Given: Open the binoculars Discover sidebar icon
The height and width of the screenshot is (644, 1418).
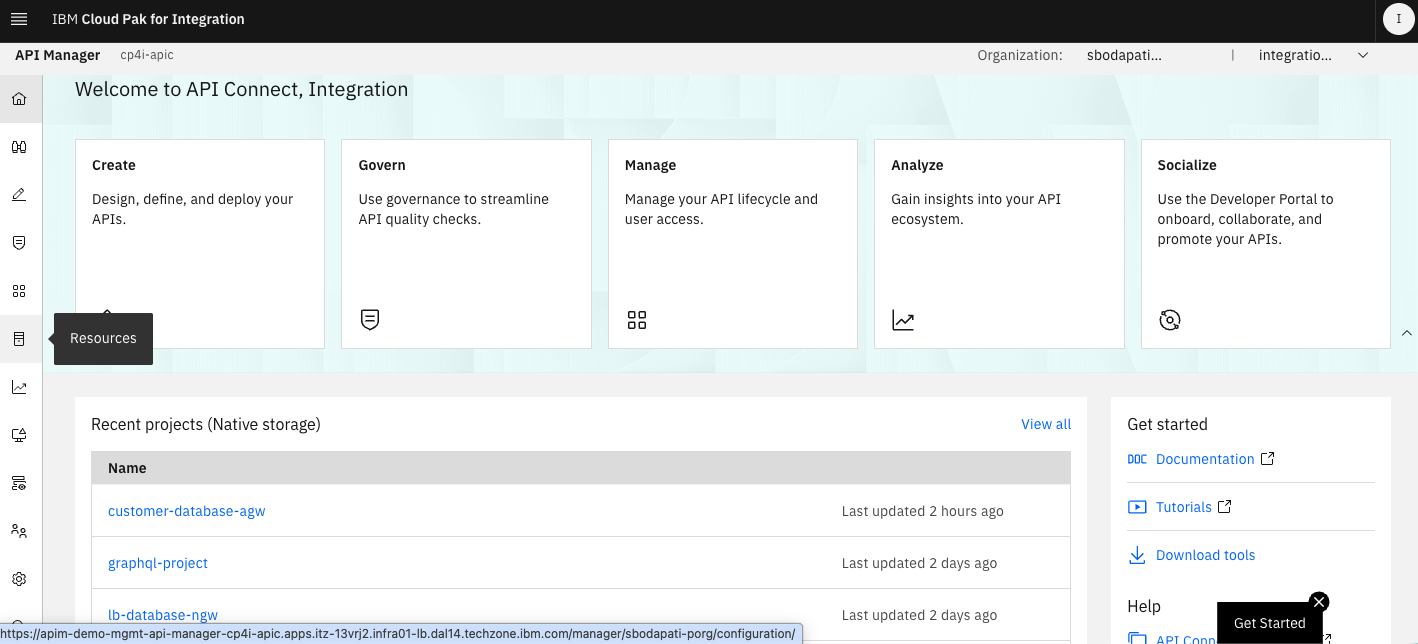Looking at the screenshot, I should (x=19, y=147).
